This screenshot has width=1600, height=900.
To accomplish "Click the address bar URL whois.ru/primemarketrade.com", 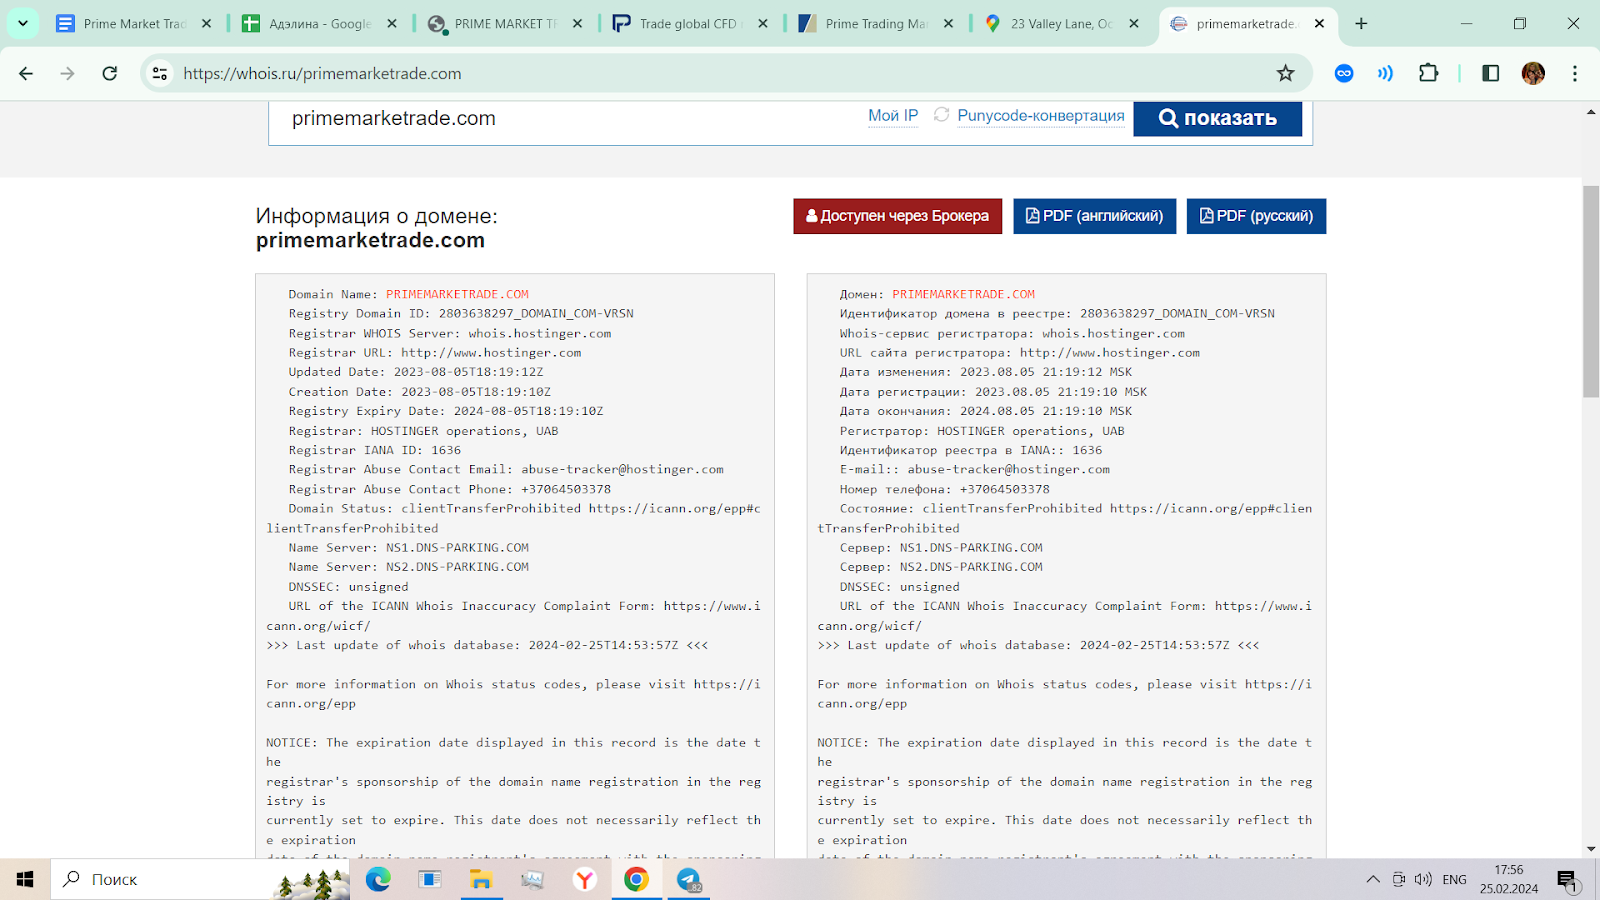I will point(322,73).
